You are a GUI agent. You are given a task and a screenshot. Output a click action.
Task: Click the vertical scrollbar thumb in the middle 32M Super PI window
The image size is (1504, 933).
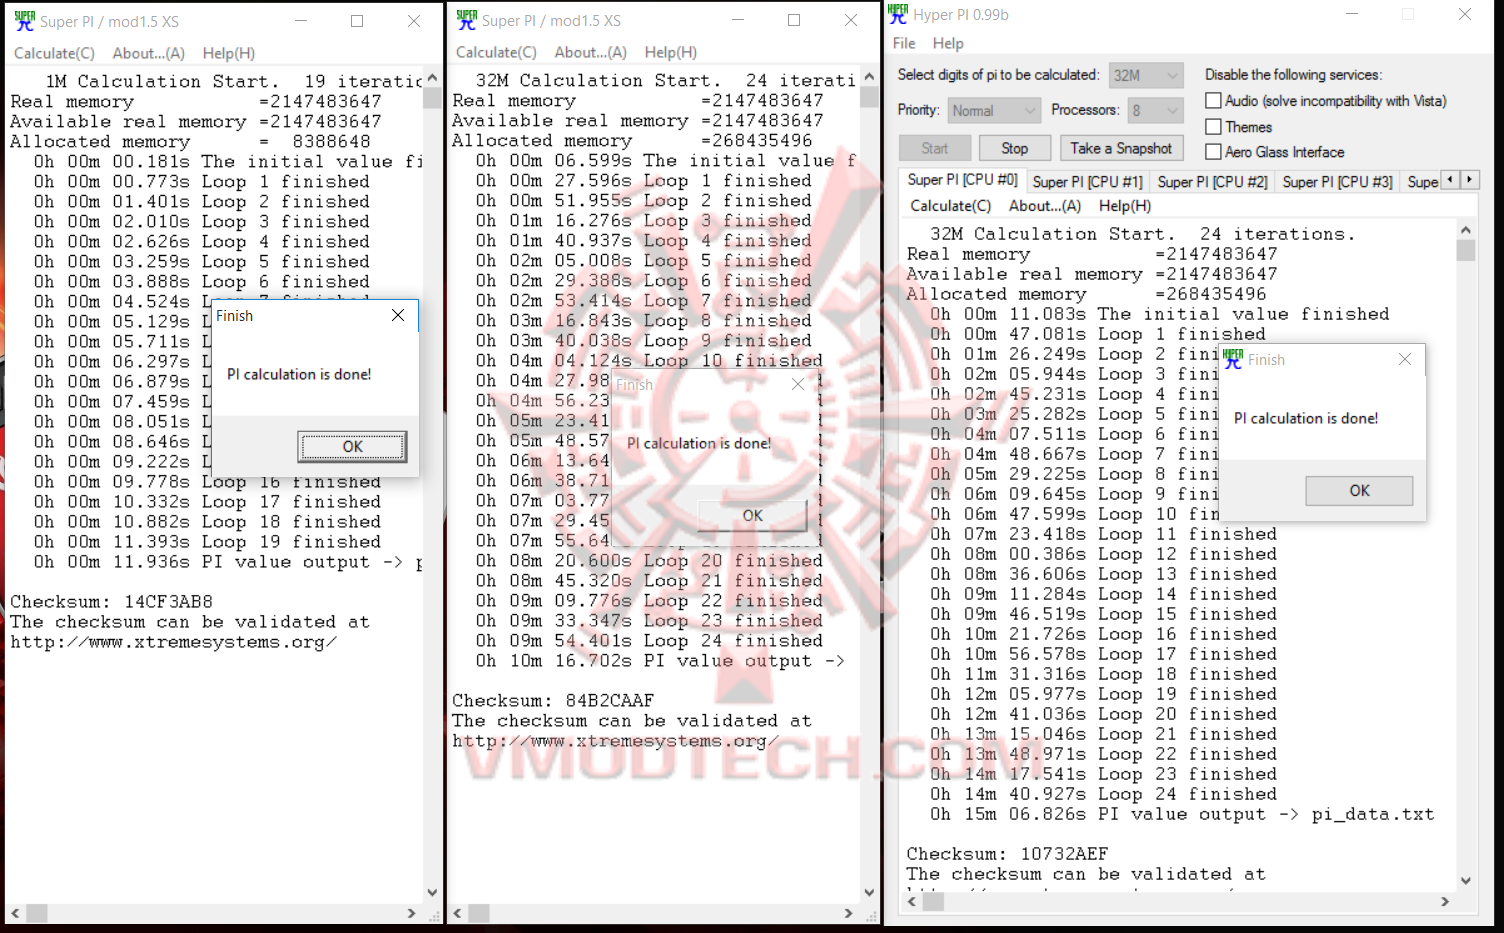pos(868,97)
